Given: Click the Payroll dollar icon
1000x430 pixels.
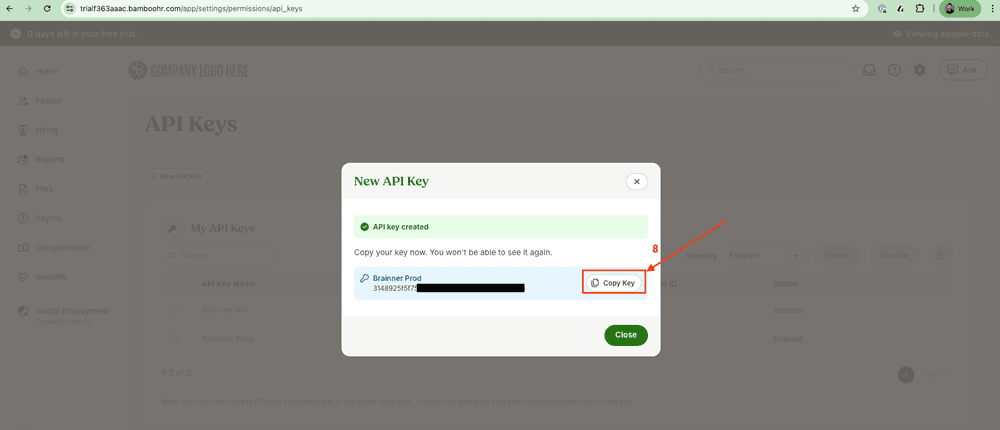Looking at the screenshot, I should (x=23, y=218).
